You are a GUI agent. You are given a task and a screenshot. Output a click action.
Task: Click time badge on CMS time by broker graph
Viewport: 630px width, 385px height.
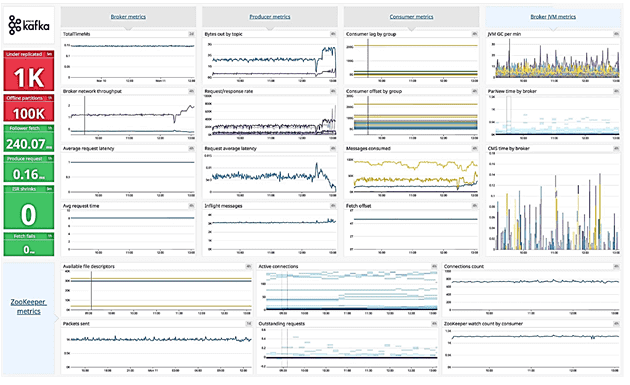[x=616, y=149]
